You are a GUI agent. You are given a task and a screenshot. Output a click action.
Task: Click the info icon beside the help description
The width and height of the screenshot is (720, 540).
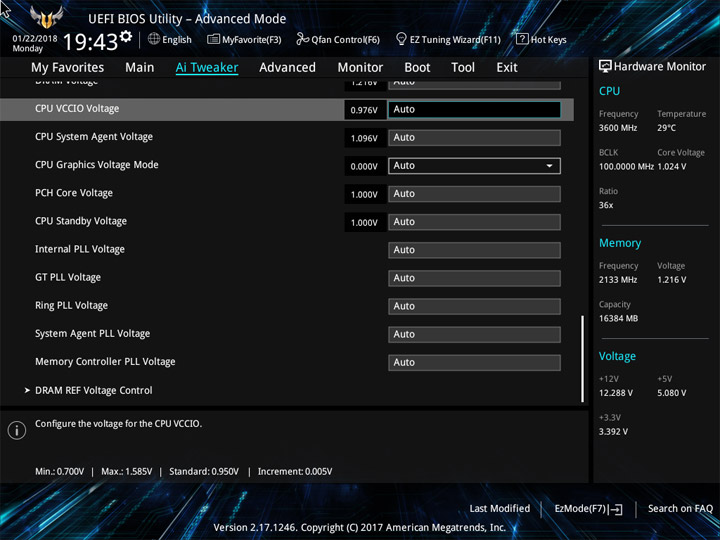pos(17,430)
